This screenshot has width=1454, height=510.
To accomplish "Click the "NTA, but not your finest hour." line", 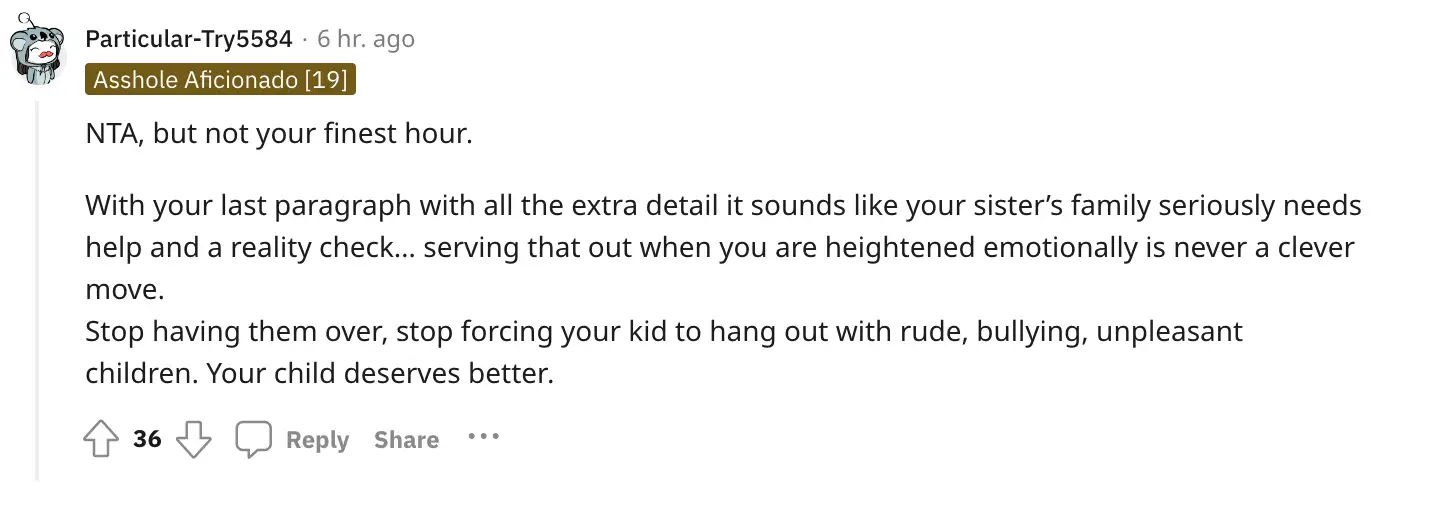I will (x=278, y=133).
